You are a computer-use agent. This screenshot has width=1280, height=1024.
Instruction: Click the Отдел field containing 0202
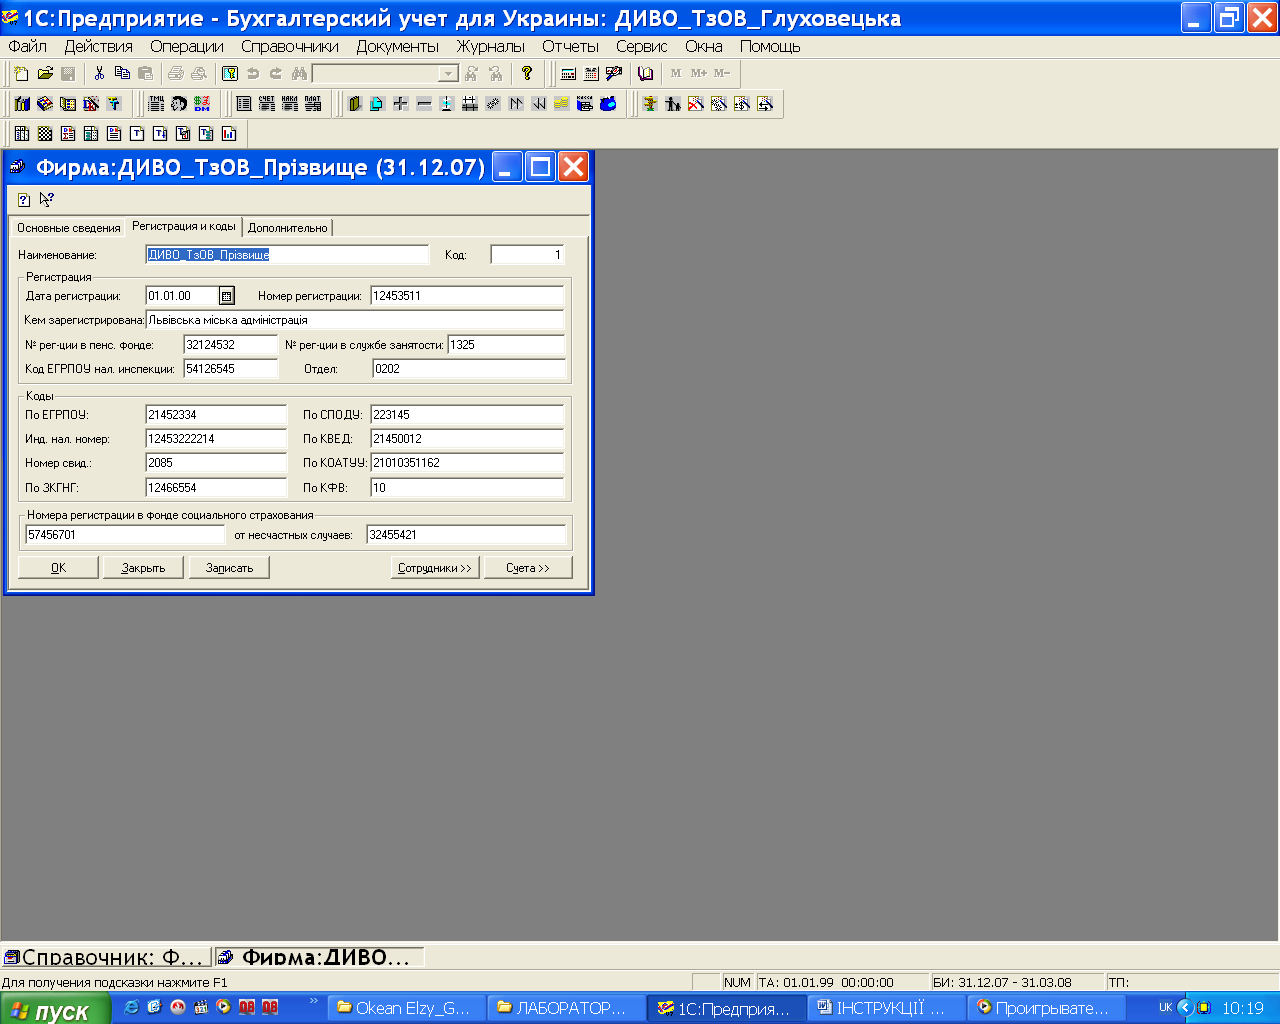(x=469, y=369)
